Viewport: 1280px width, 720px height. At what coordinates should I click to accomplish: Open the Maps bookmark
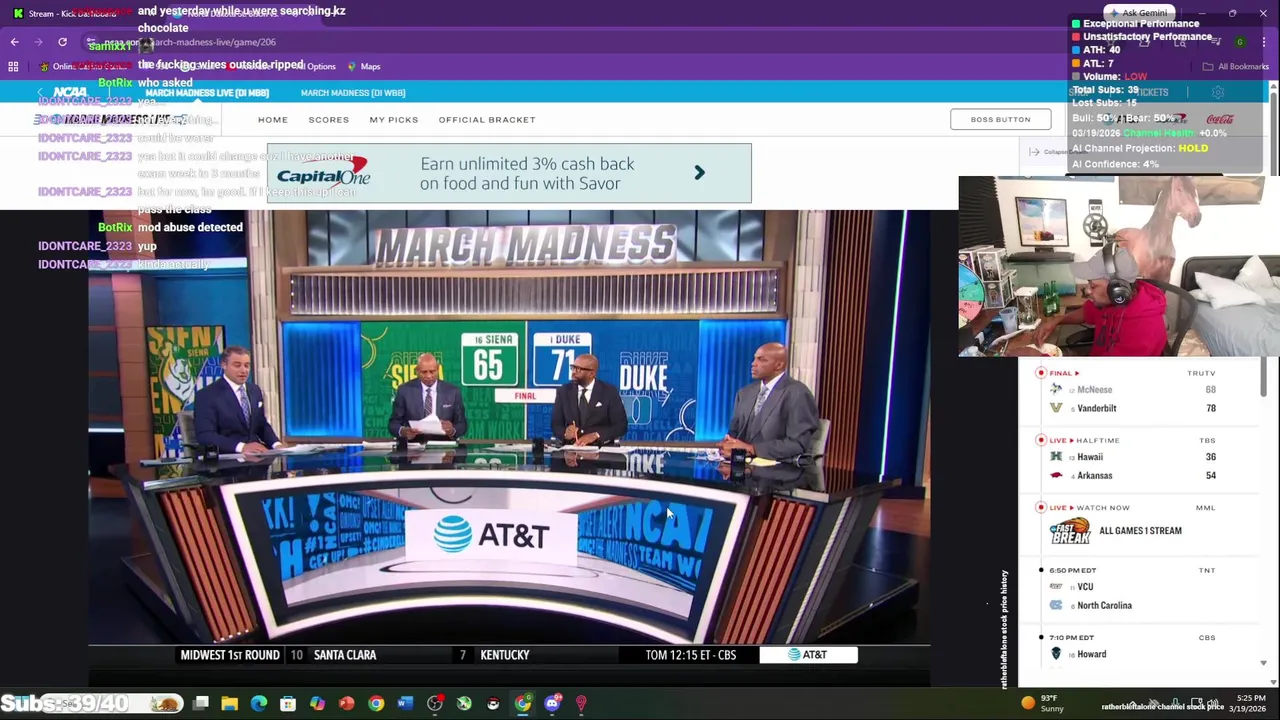(364, 66)
